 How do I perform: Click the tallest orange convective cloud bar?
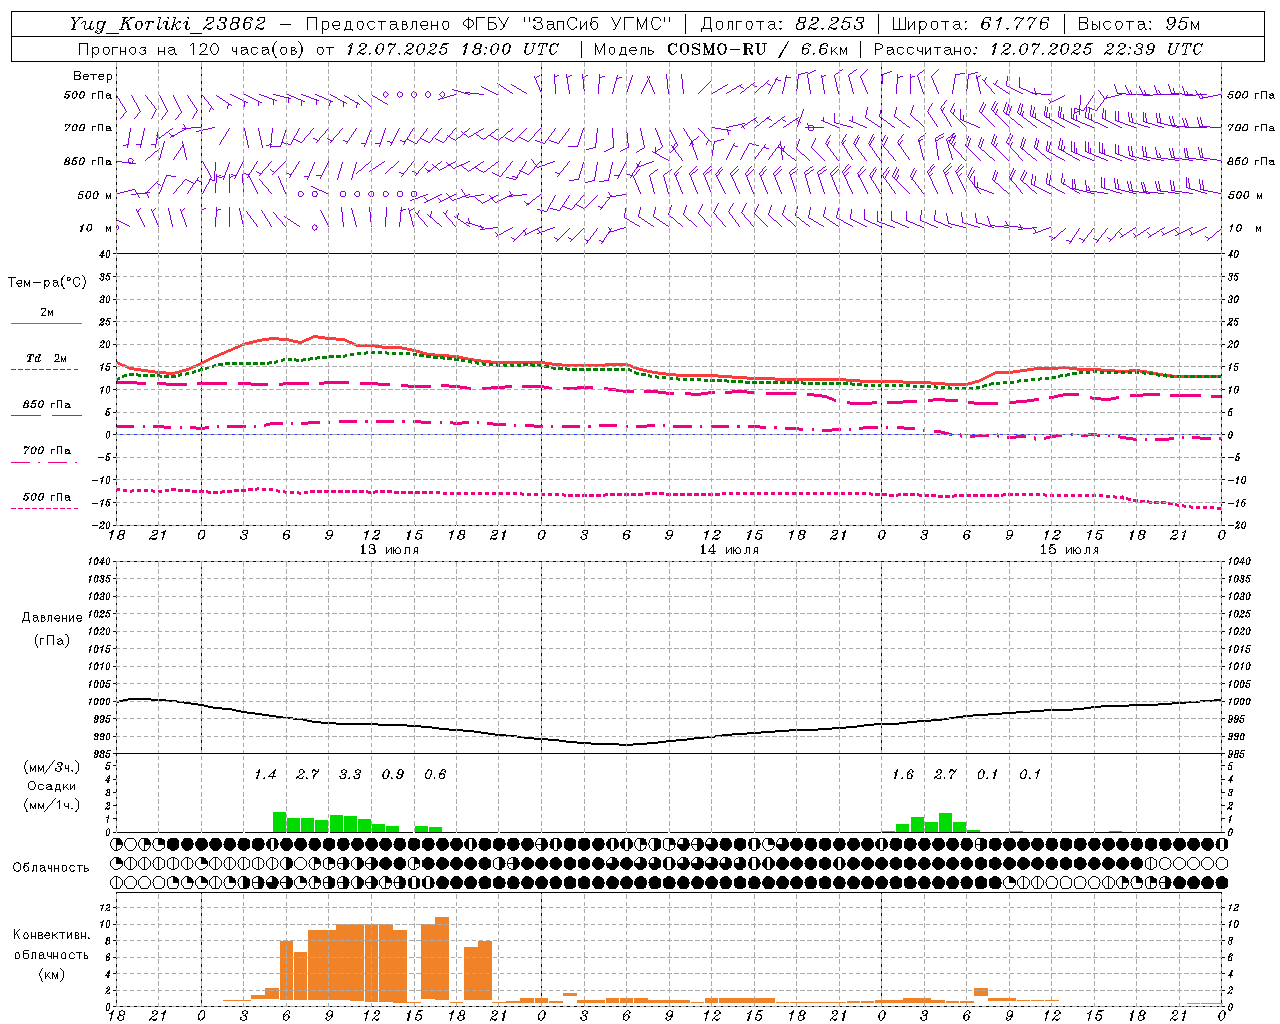[442, 959]
